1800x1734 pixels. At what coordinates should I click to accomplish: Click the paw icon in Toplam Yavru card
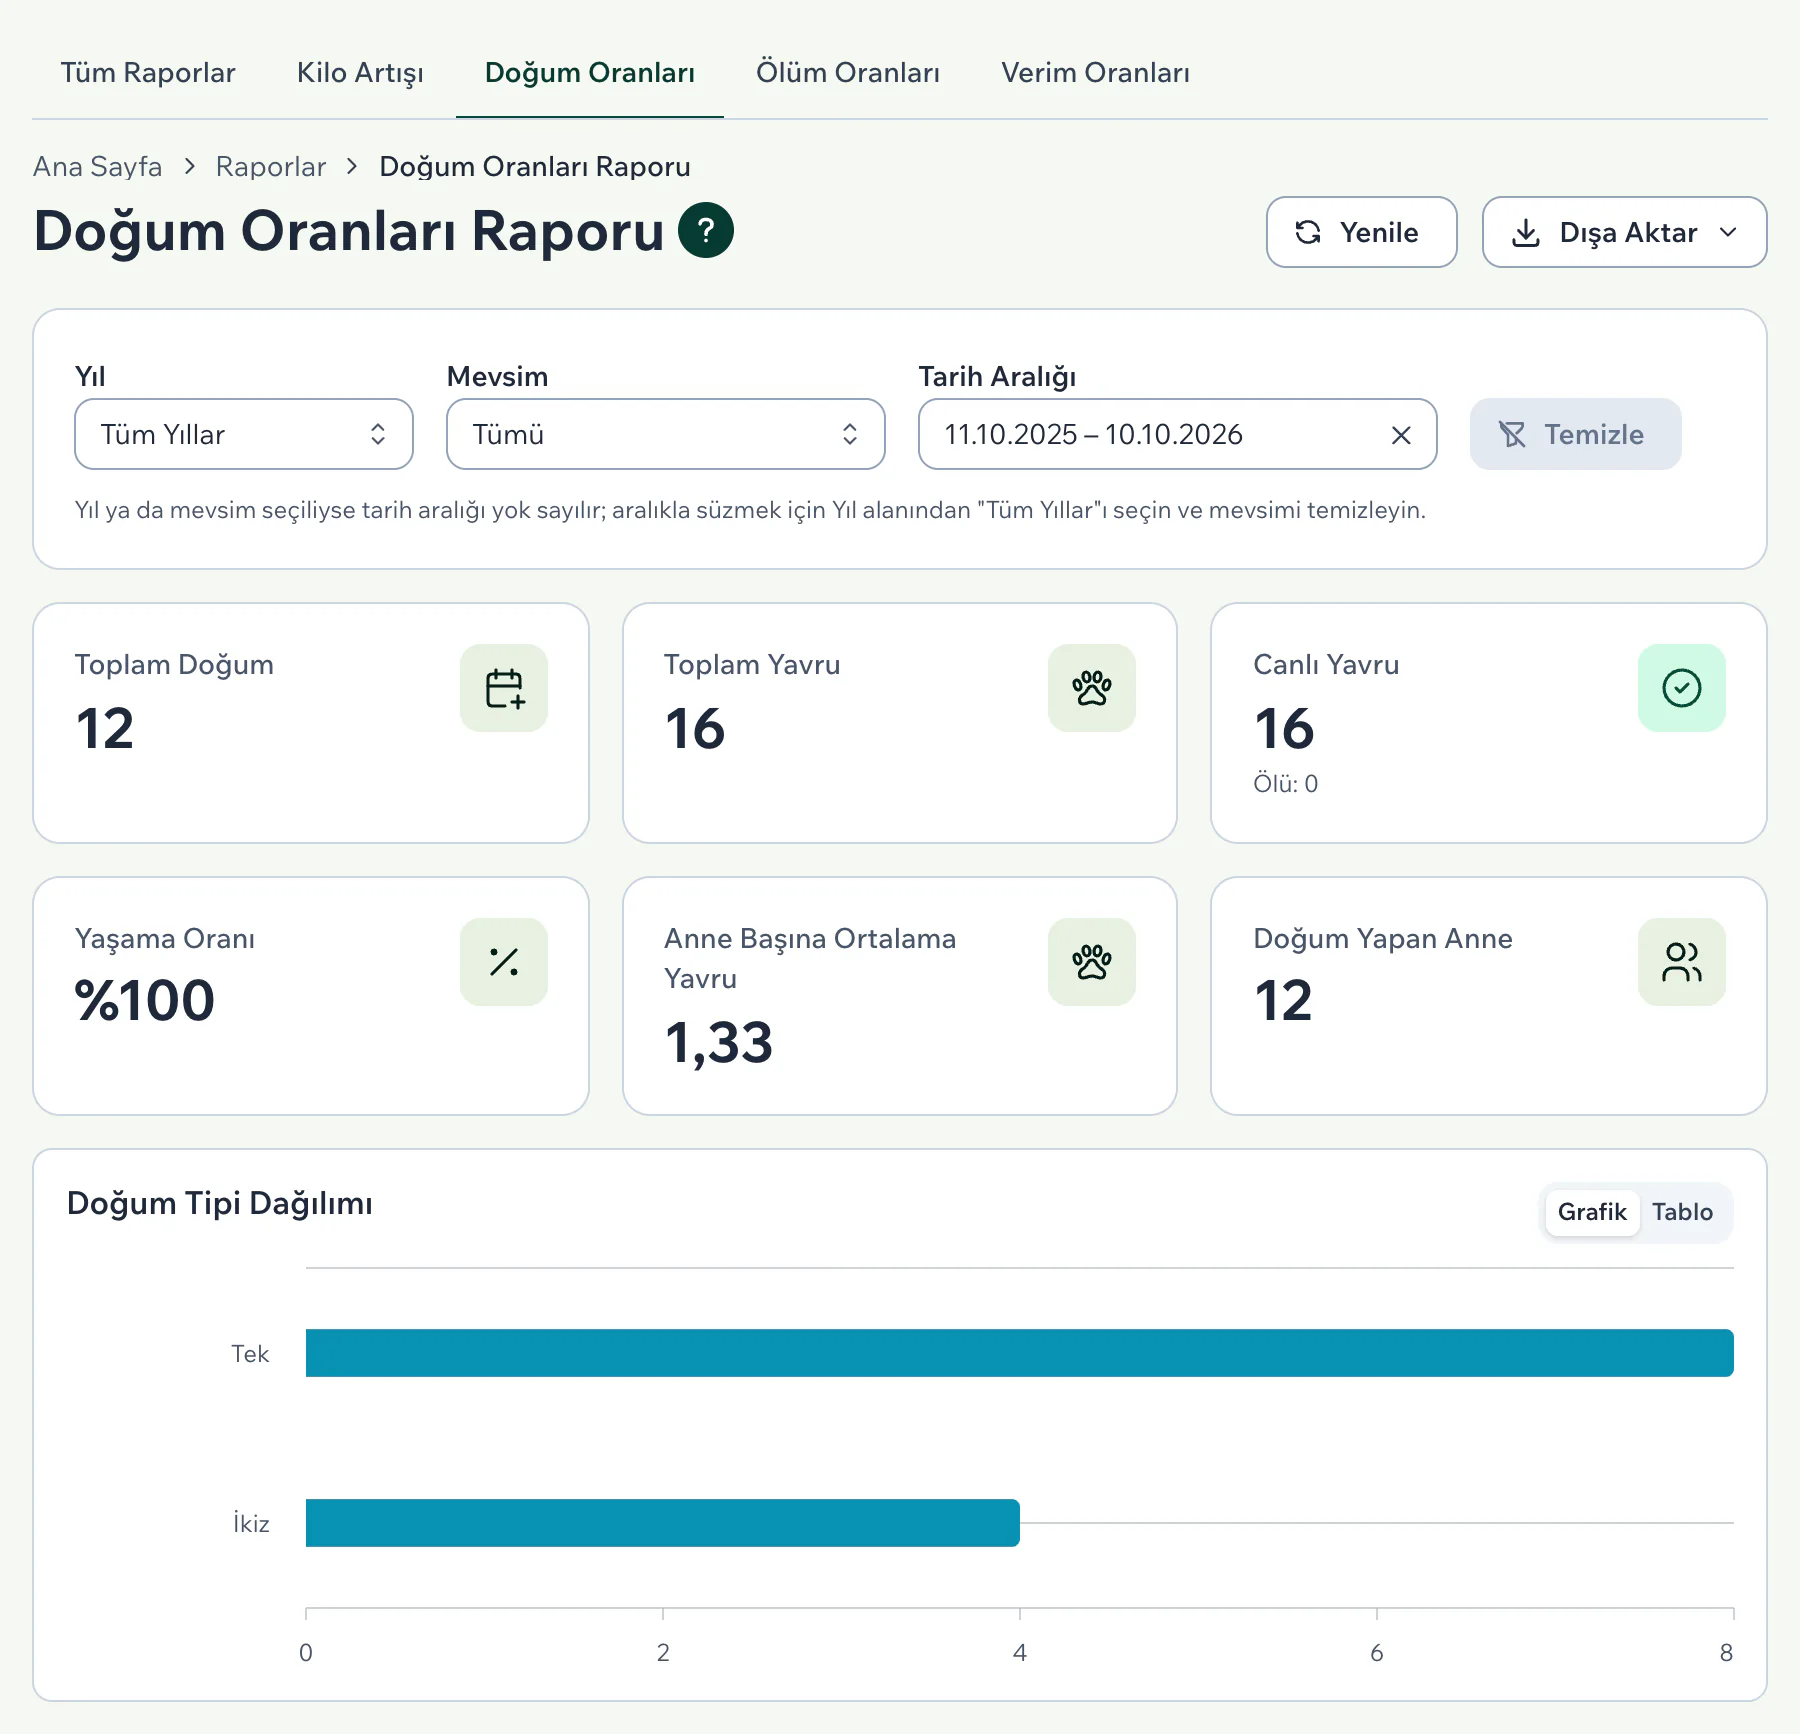click(x=1092, y=688)
